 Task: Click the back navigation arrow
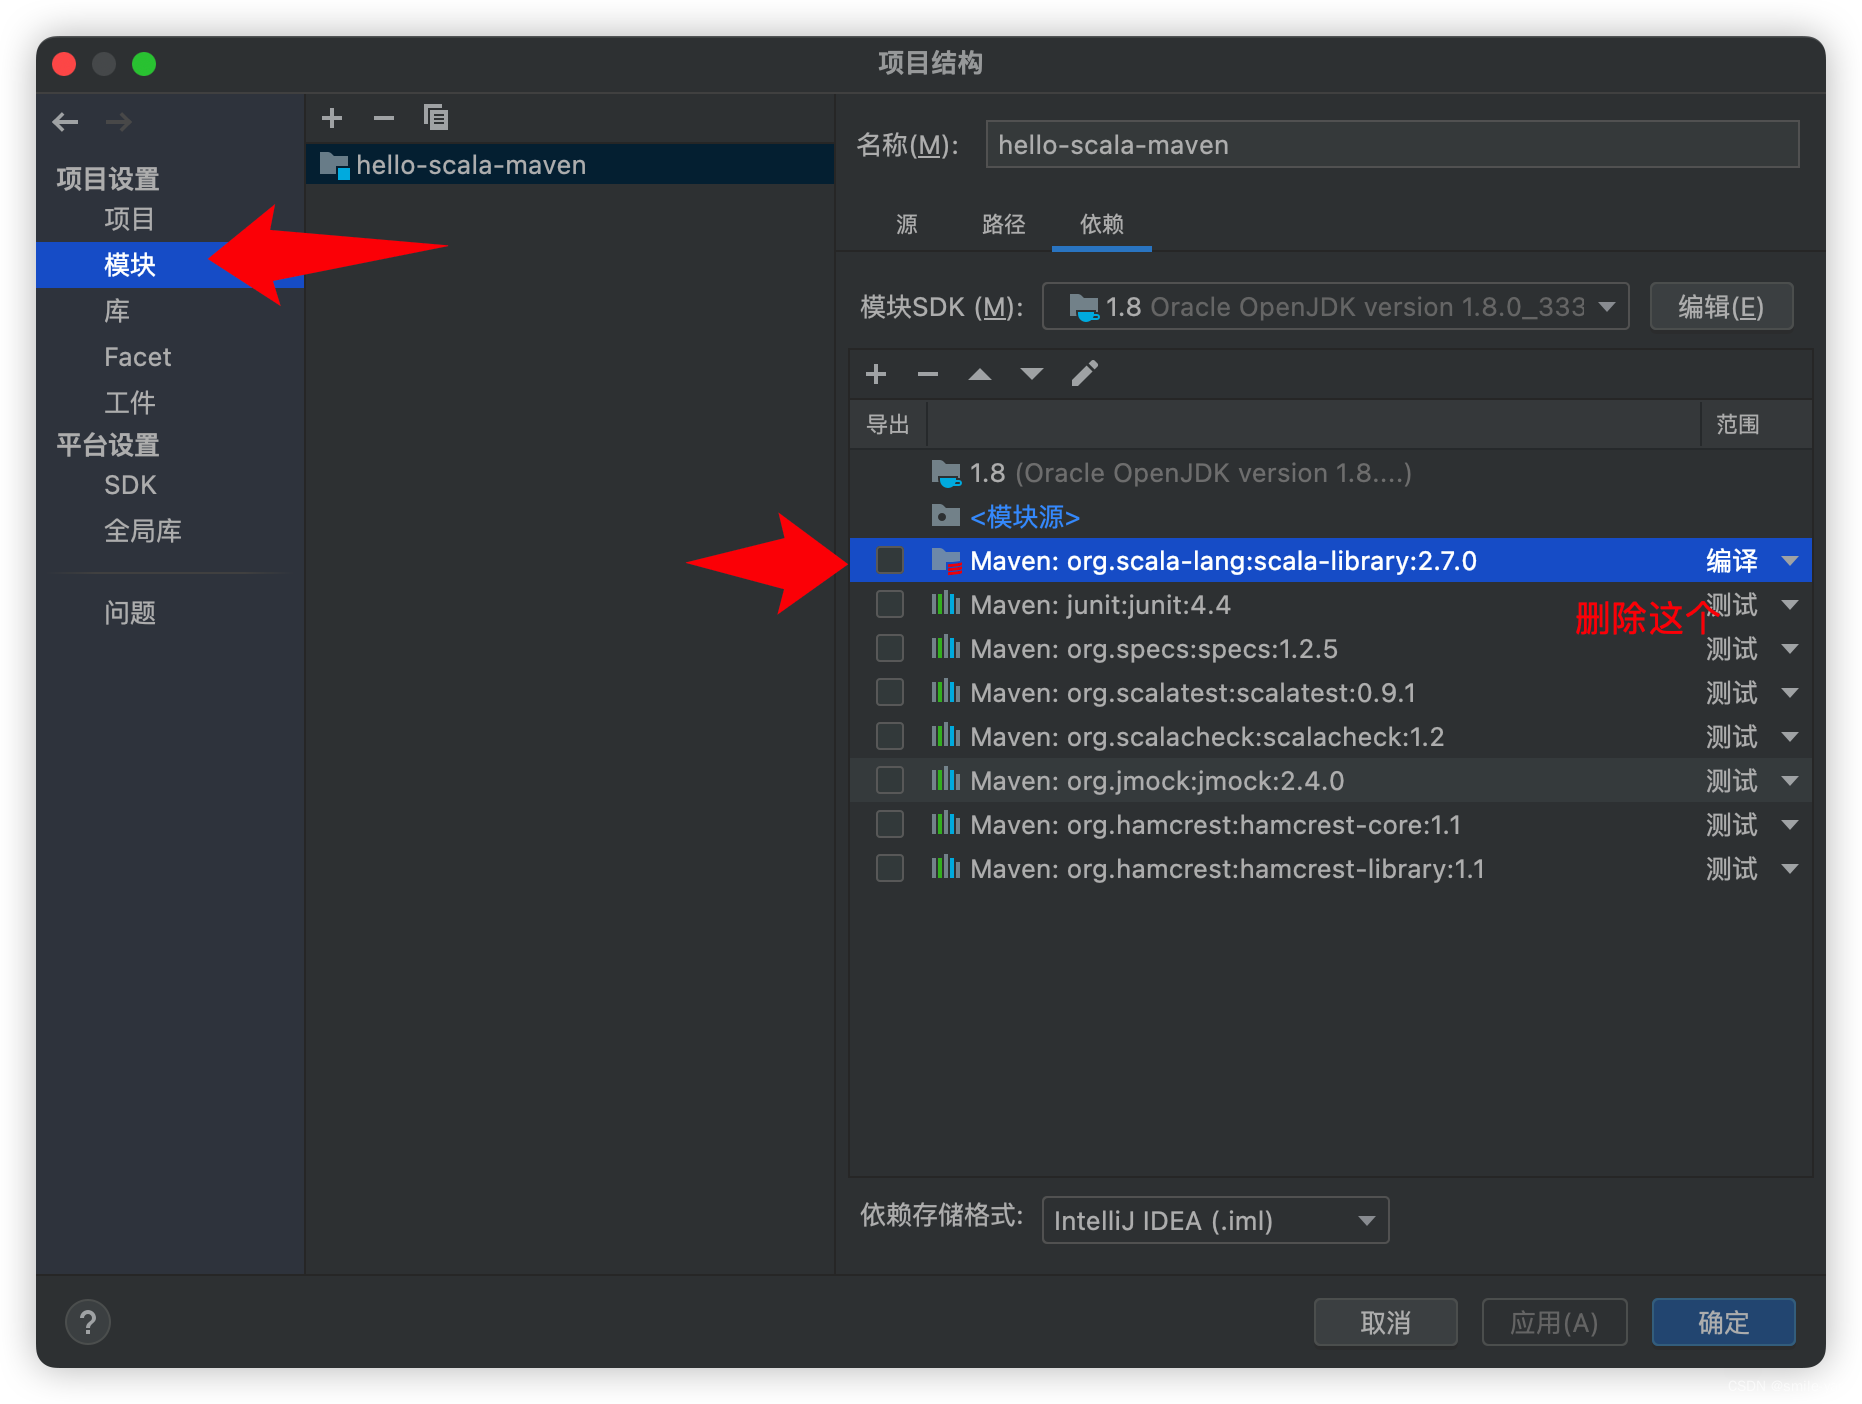click(64, 121)
